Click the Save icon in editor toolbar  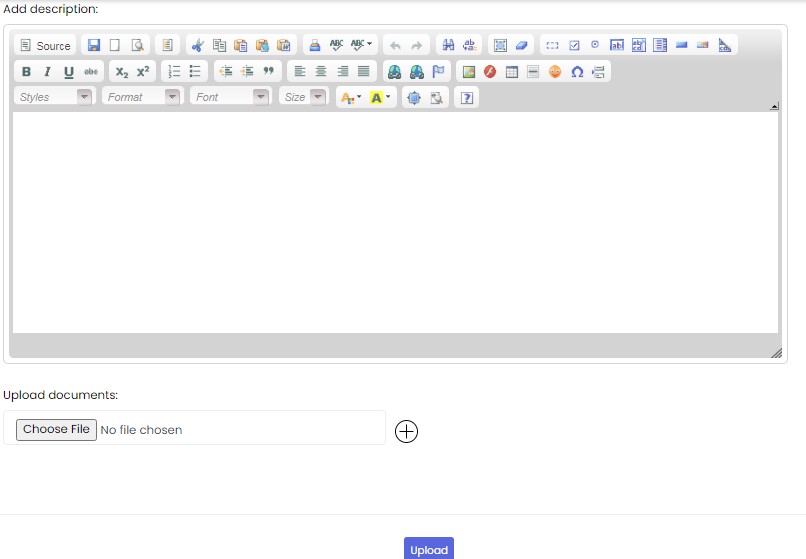pos(94,46)
